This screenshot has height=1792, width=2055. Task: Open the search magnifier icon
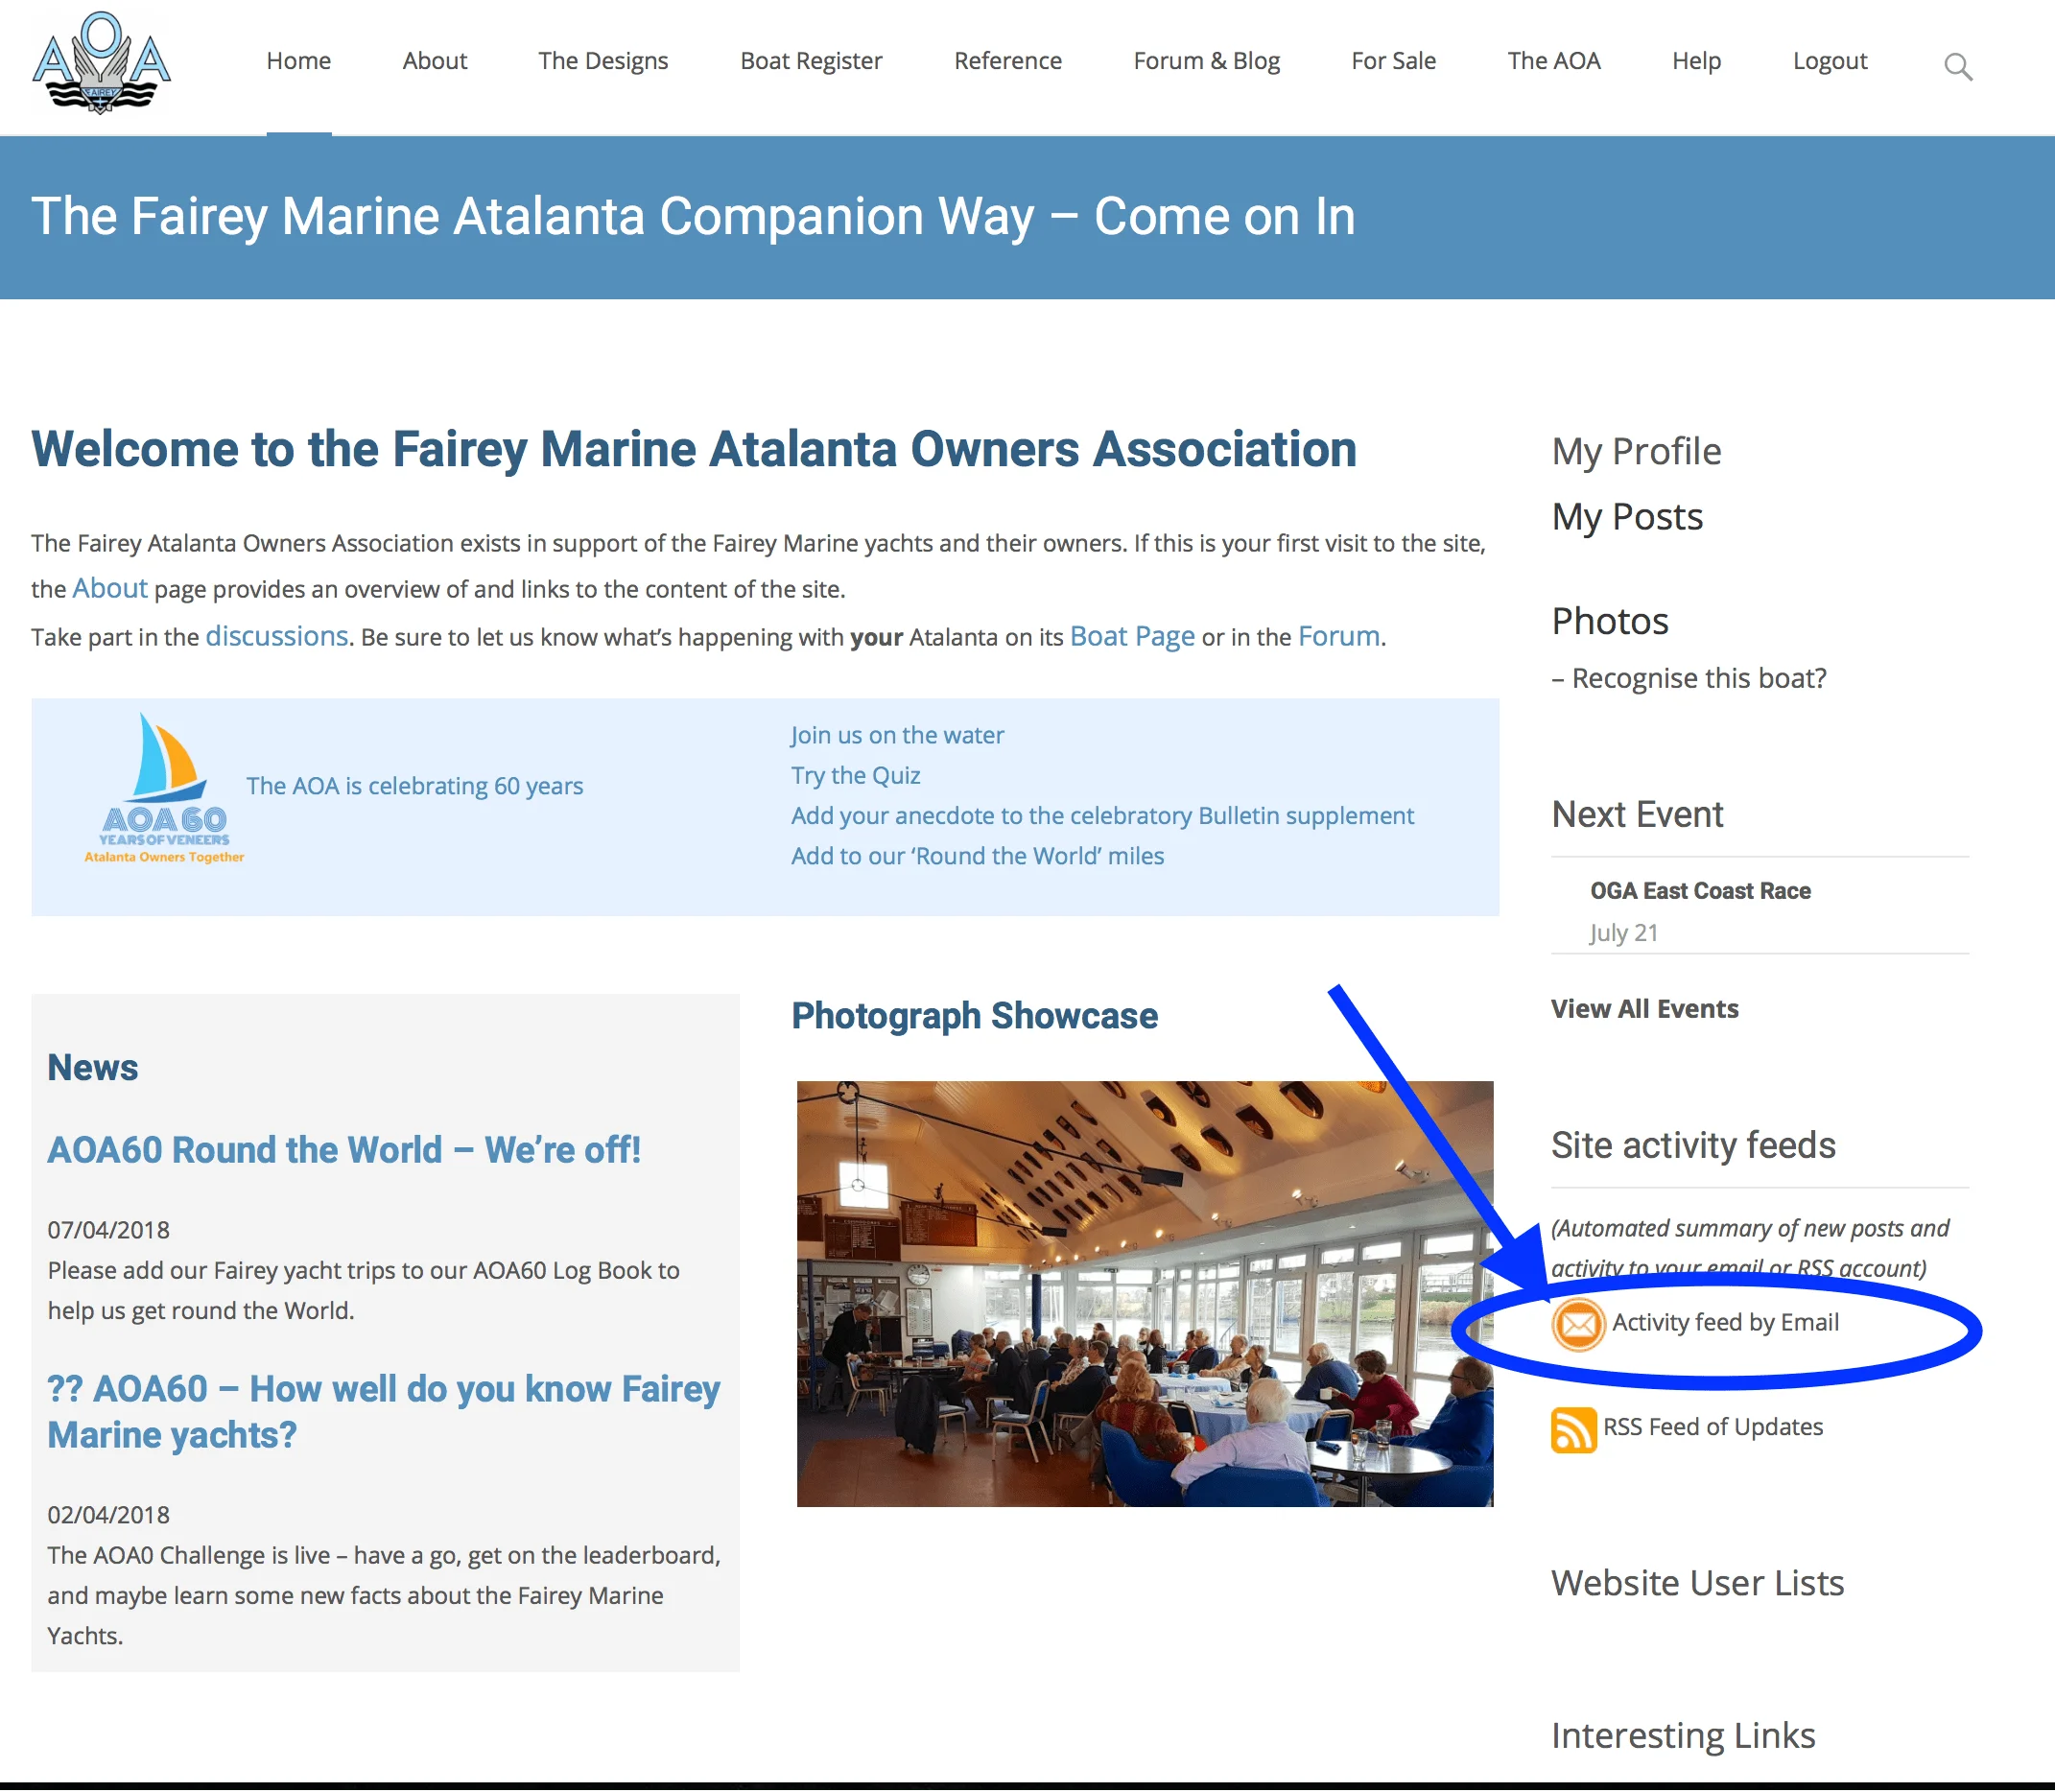1957,66
